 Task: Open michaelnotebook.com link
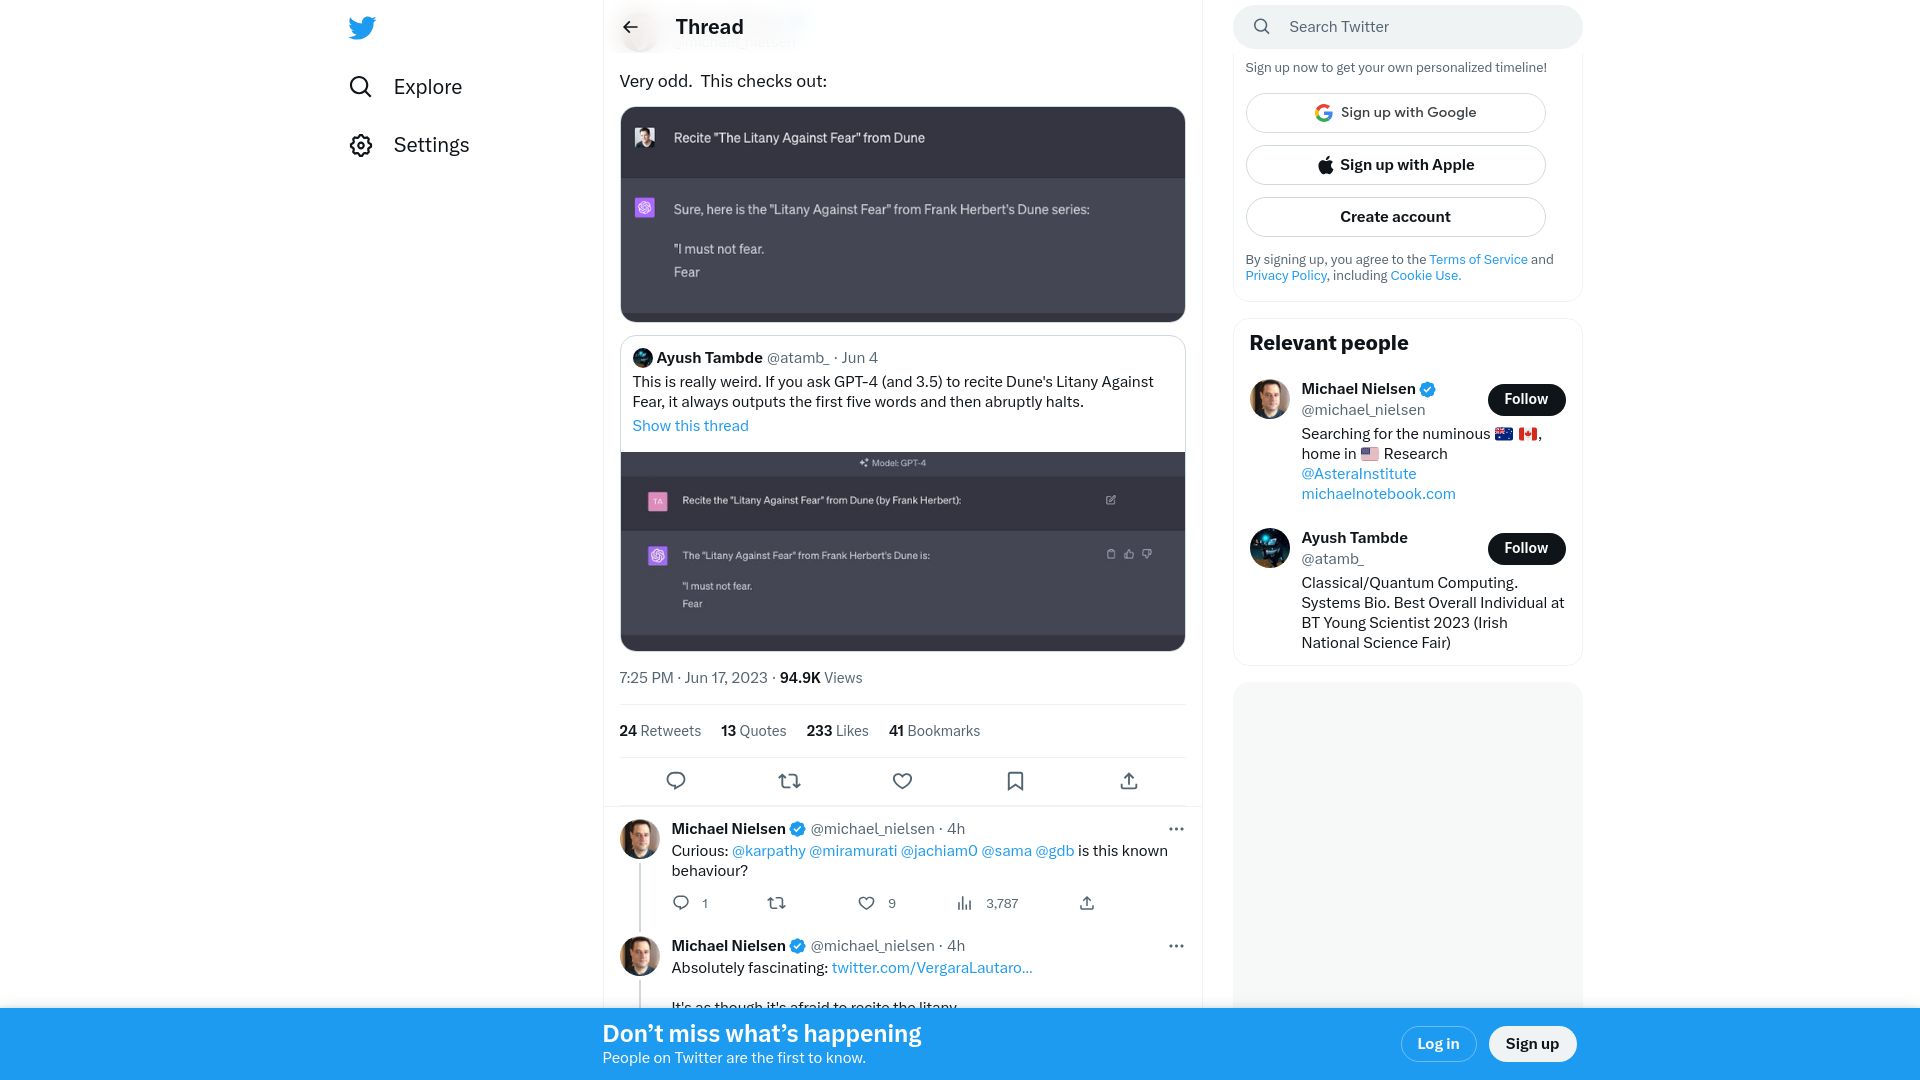(x=1378, y=494)
